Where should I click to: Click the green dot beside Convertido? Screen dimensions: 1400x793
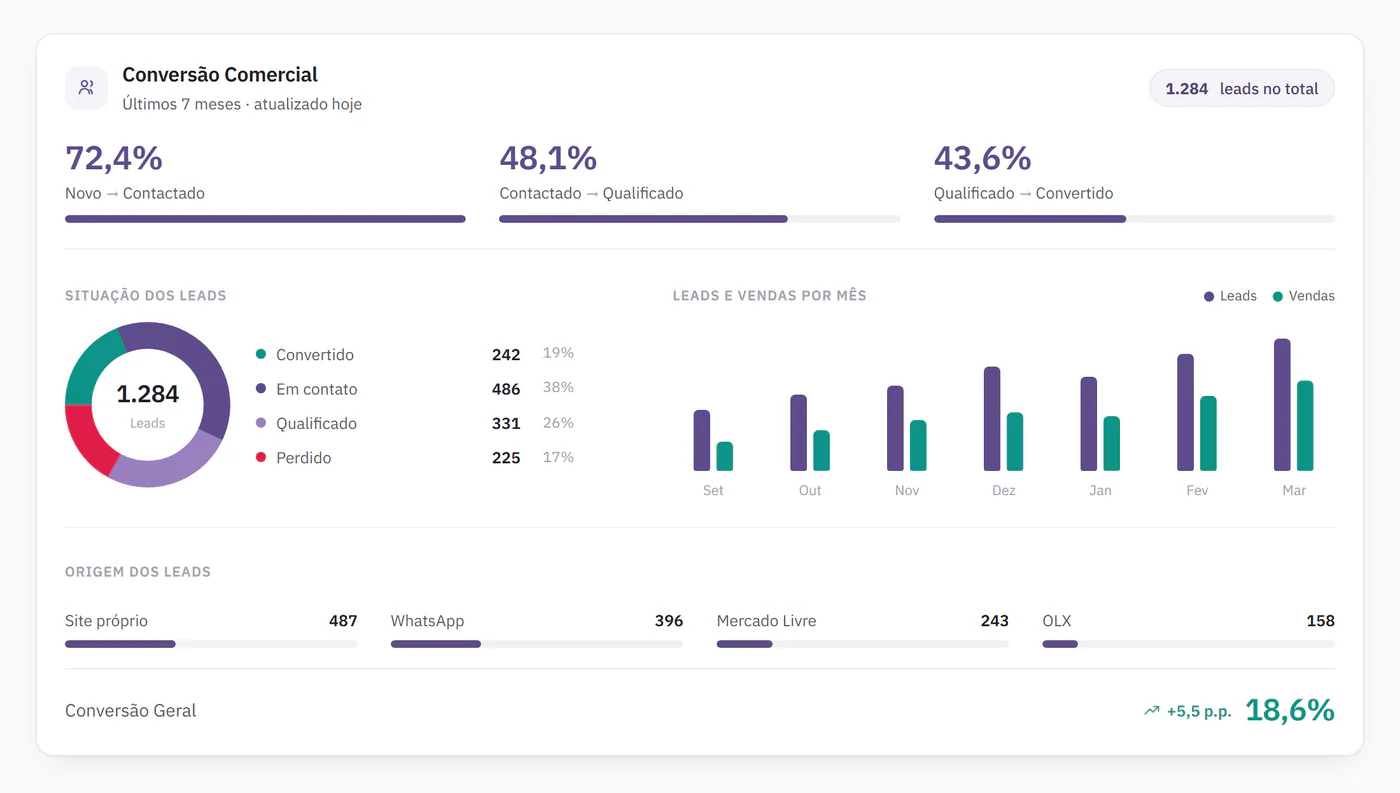tap(261, 354)
